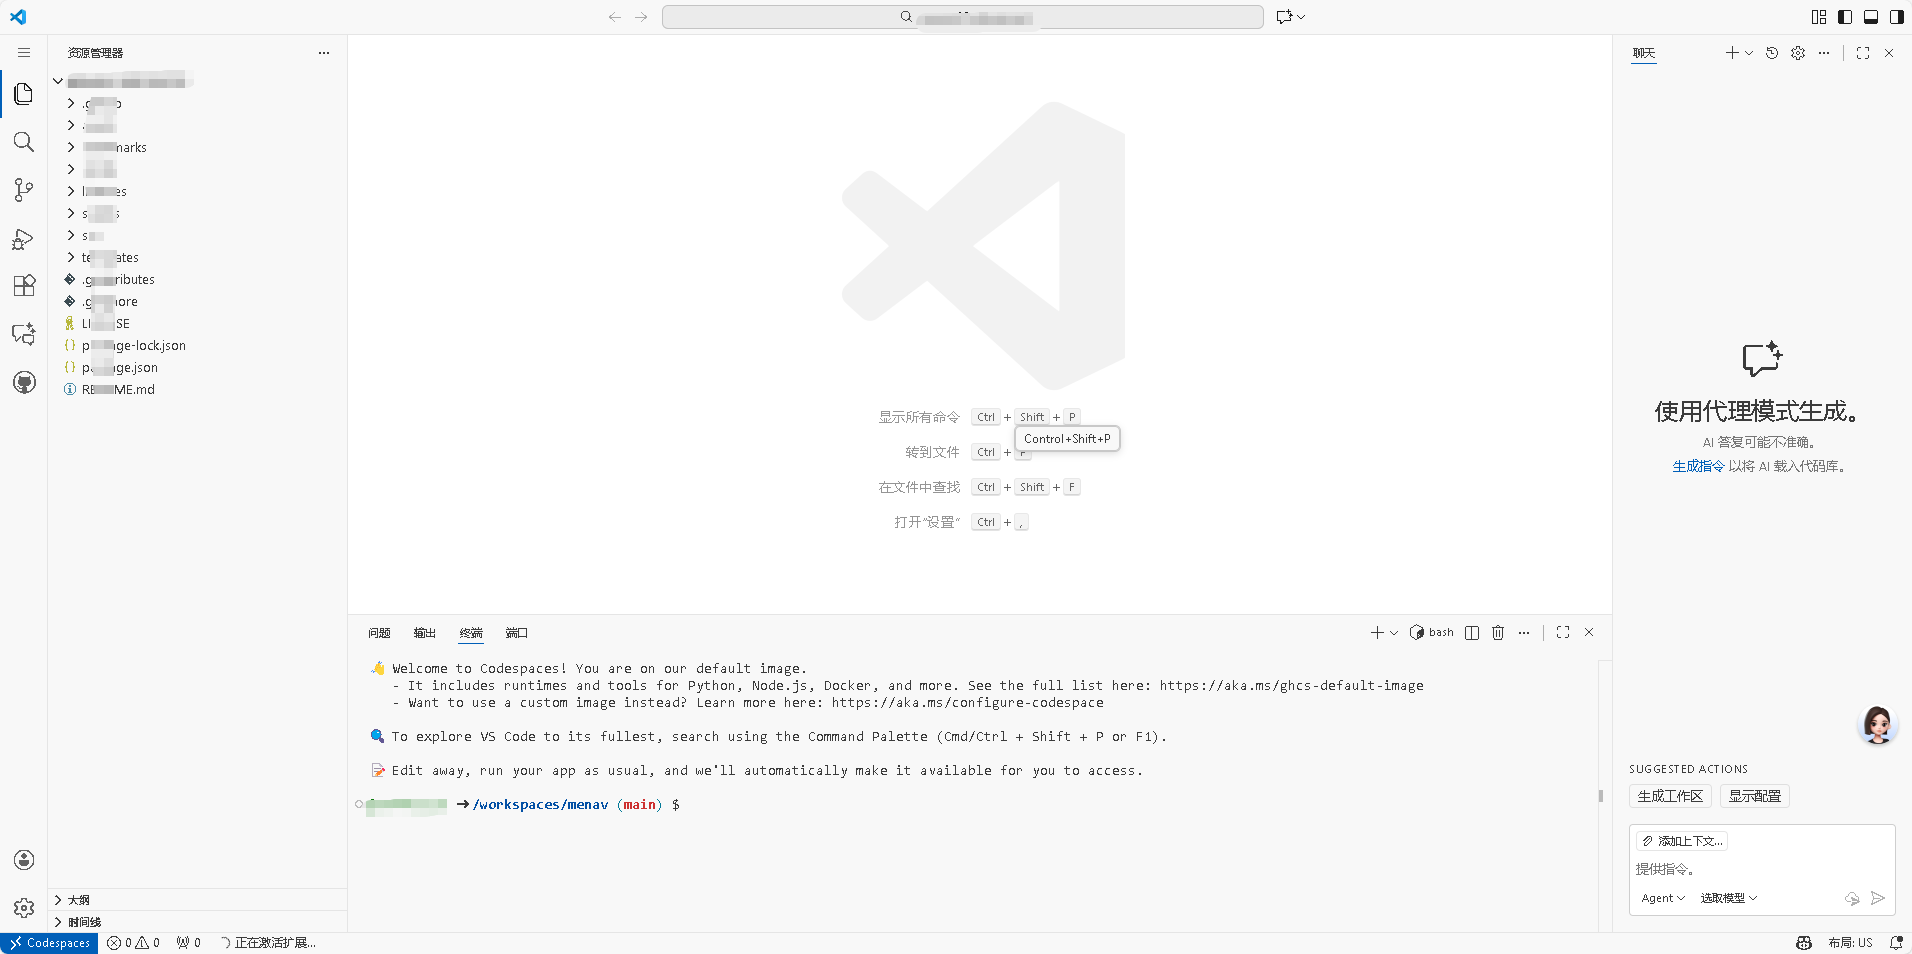Close the terminal panel
Viewport: 1912px width, 954px height.
pyautogui.click(x=1589, y=632)
